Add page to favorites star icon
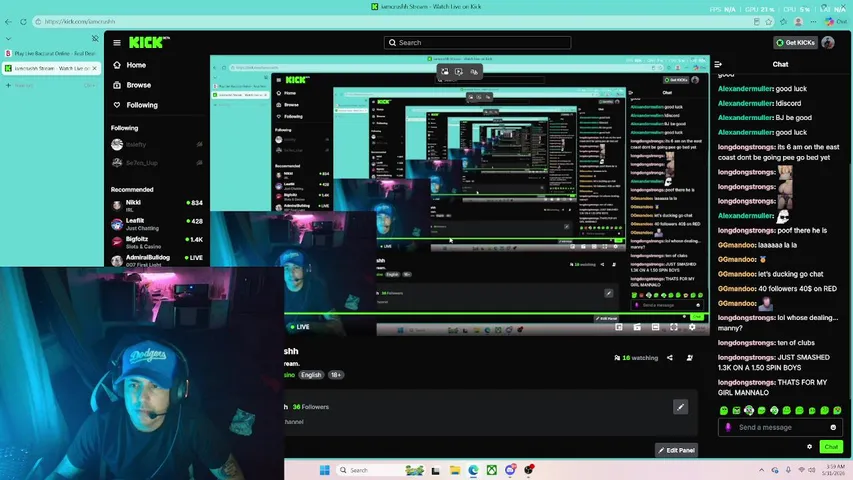The height and width of the screenshot is (480, 853). tap(769, 22)
